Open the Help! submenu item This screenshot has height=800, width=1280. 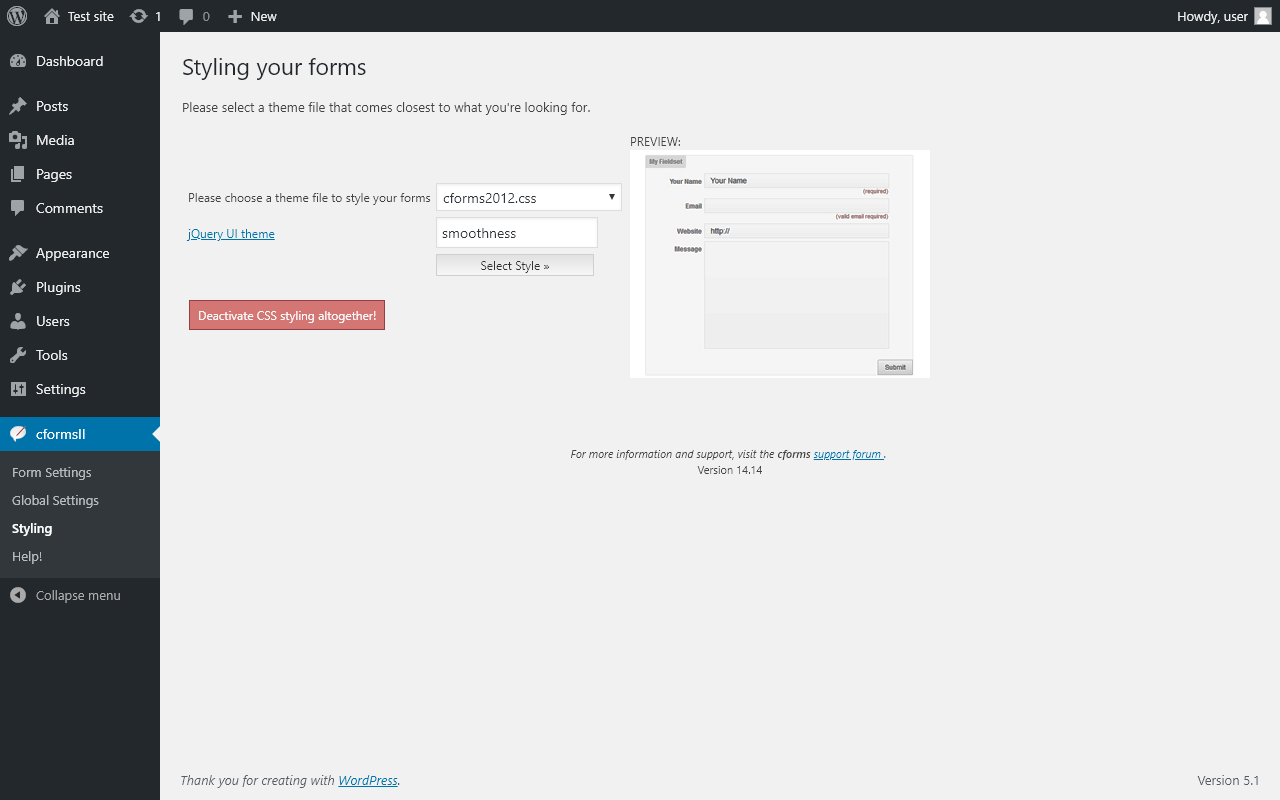point(27,556)
